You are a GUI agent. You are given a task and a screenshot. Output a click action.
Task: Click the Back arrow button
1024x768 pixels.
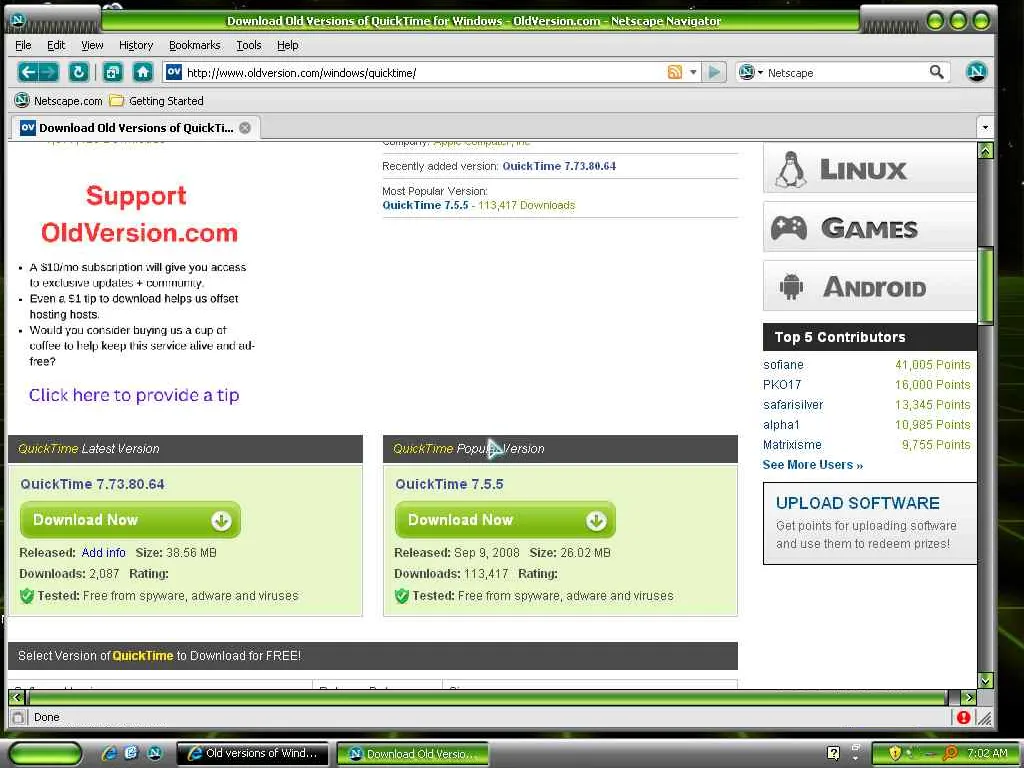tap(28, 72)
